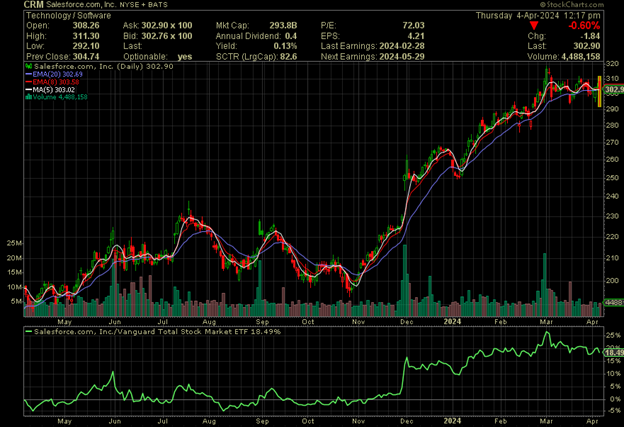The image size is (624, 427).
Task: Click the green line swatch in ratio panel legend
Action: click(x=29, y=331)
